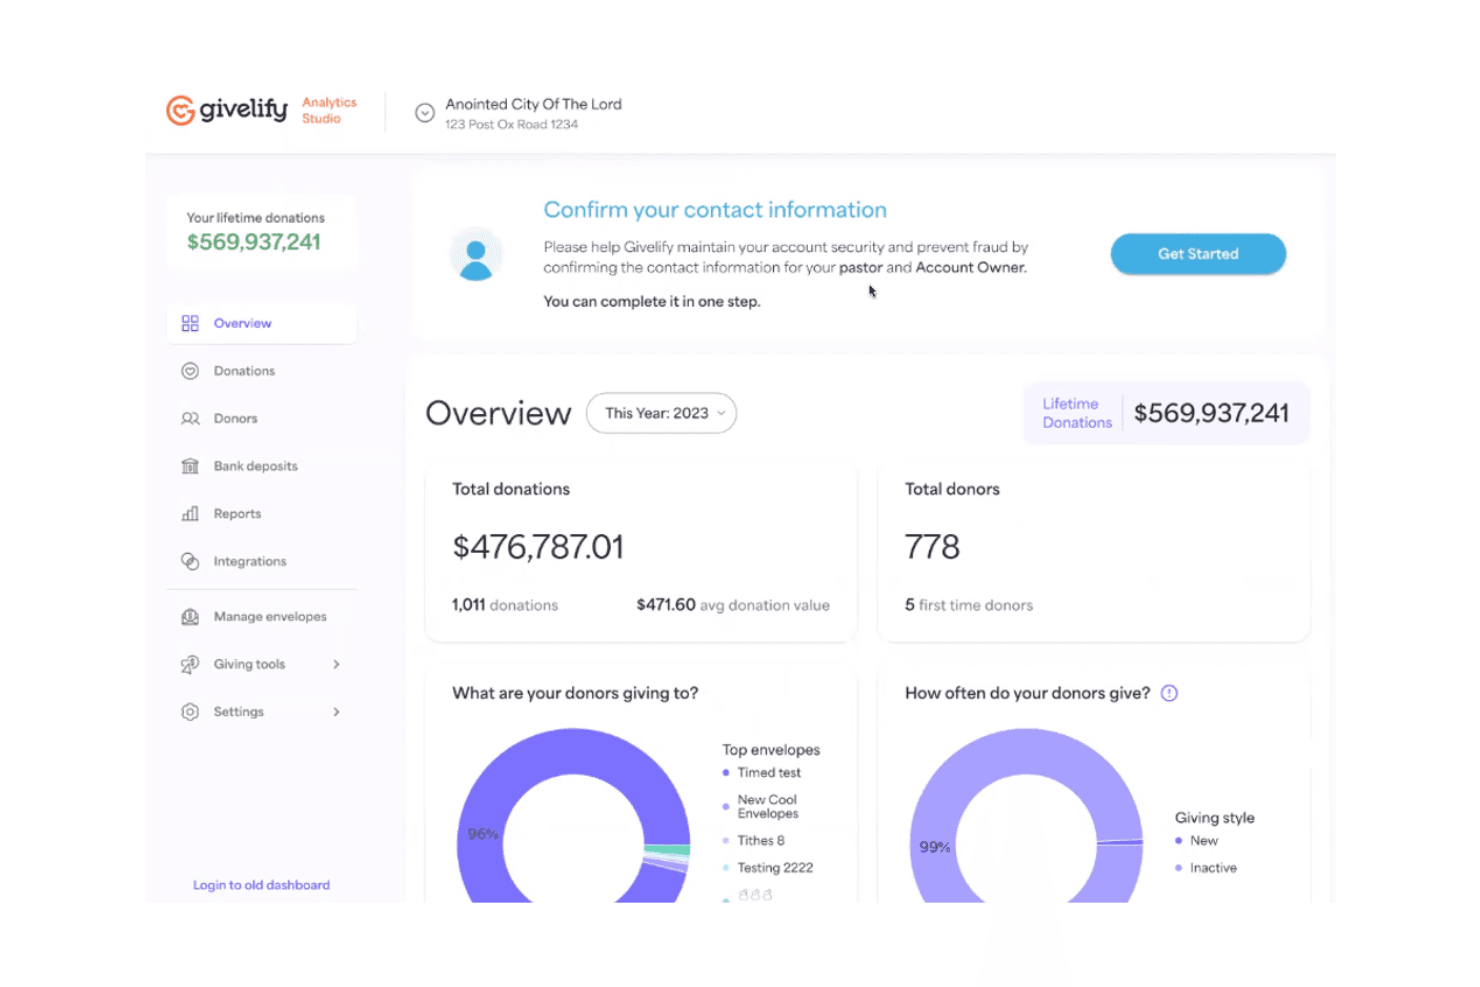The image size is (1480, 987).
Task: Expand the Settings chevron
Action: point(336,712)
